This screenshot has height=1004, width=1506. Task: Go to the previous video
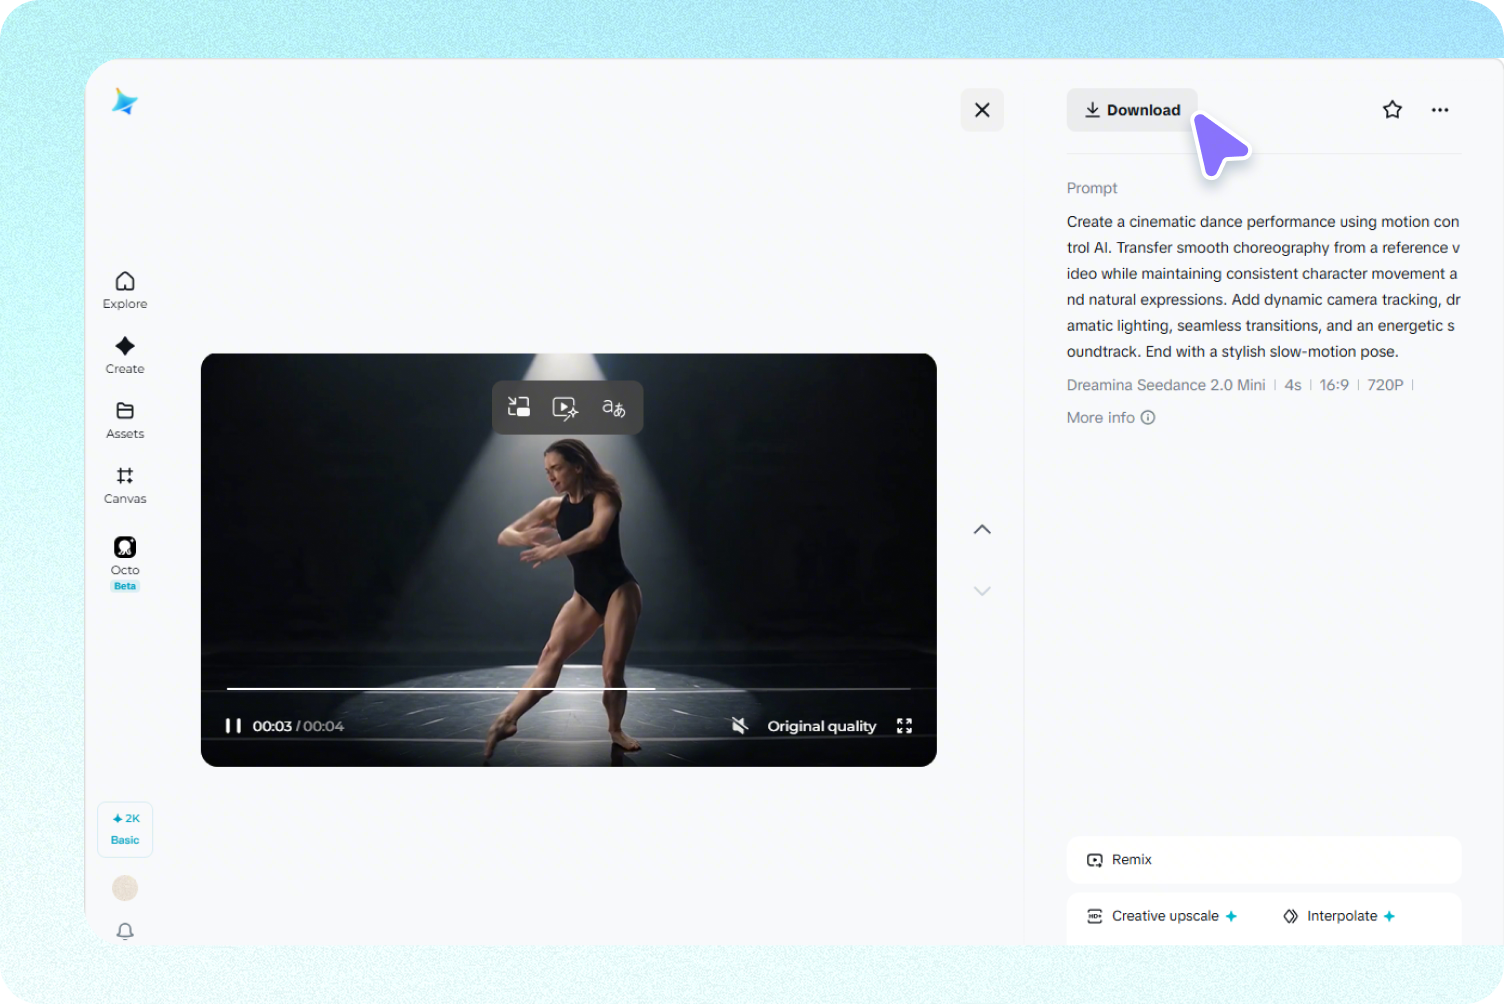coord(982,529)
